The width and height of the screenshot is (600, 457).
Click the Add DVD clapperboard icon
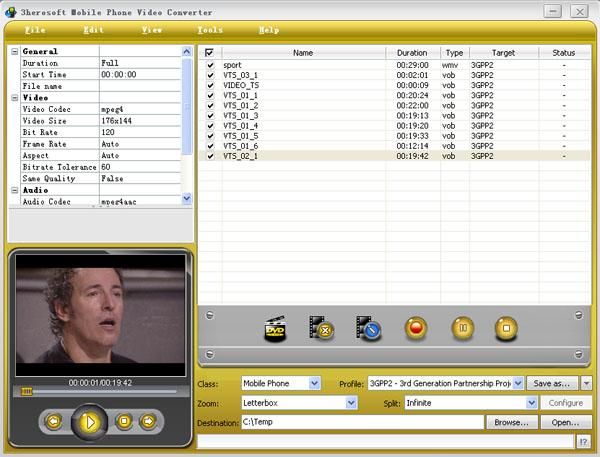click(x=276, y=328)
